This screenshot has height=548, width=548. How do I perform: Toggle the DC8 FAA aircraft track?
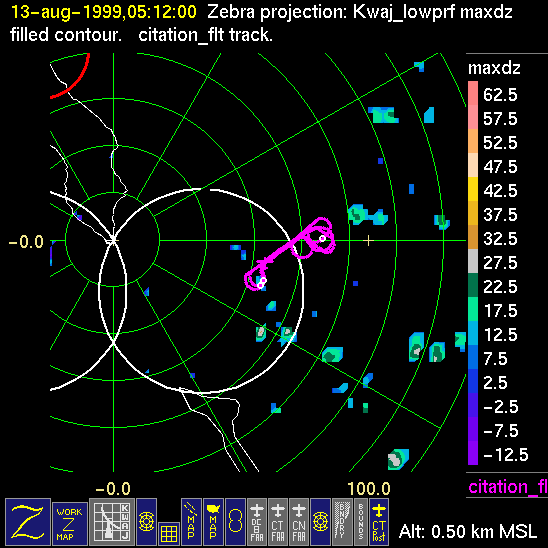coord(257,522)
